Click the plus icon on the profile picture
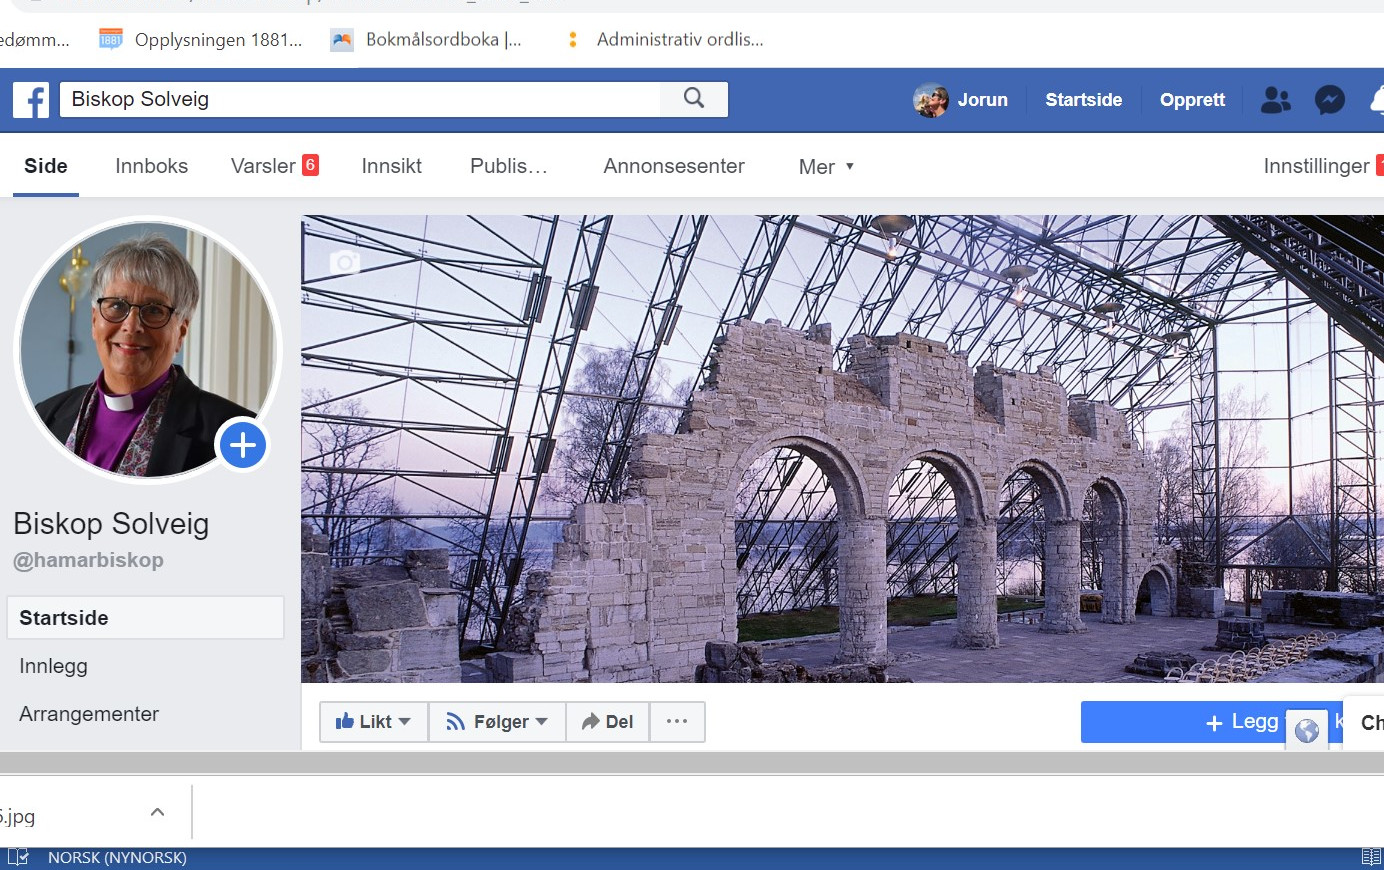 point(243,445)
